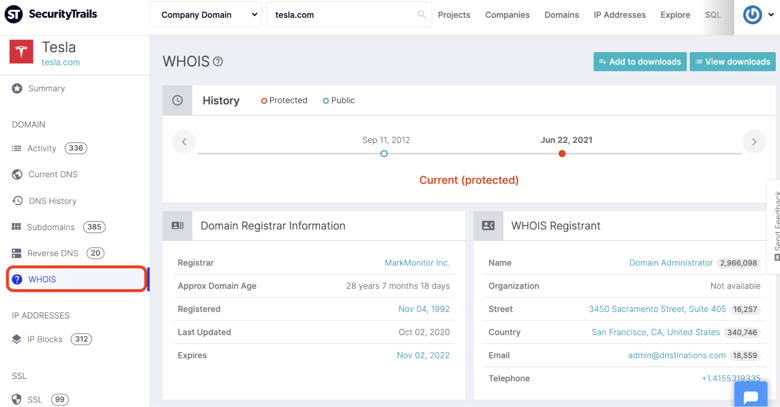780x407 pixels.
Task: Click the Nov 04, 1992 registered date
Action: coord(424,309)
